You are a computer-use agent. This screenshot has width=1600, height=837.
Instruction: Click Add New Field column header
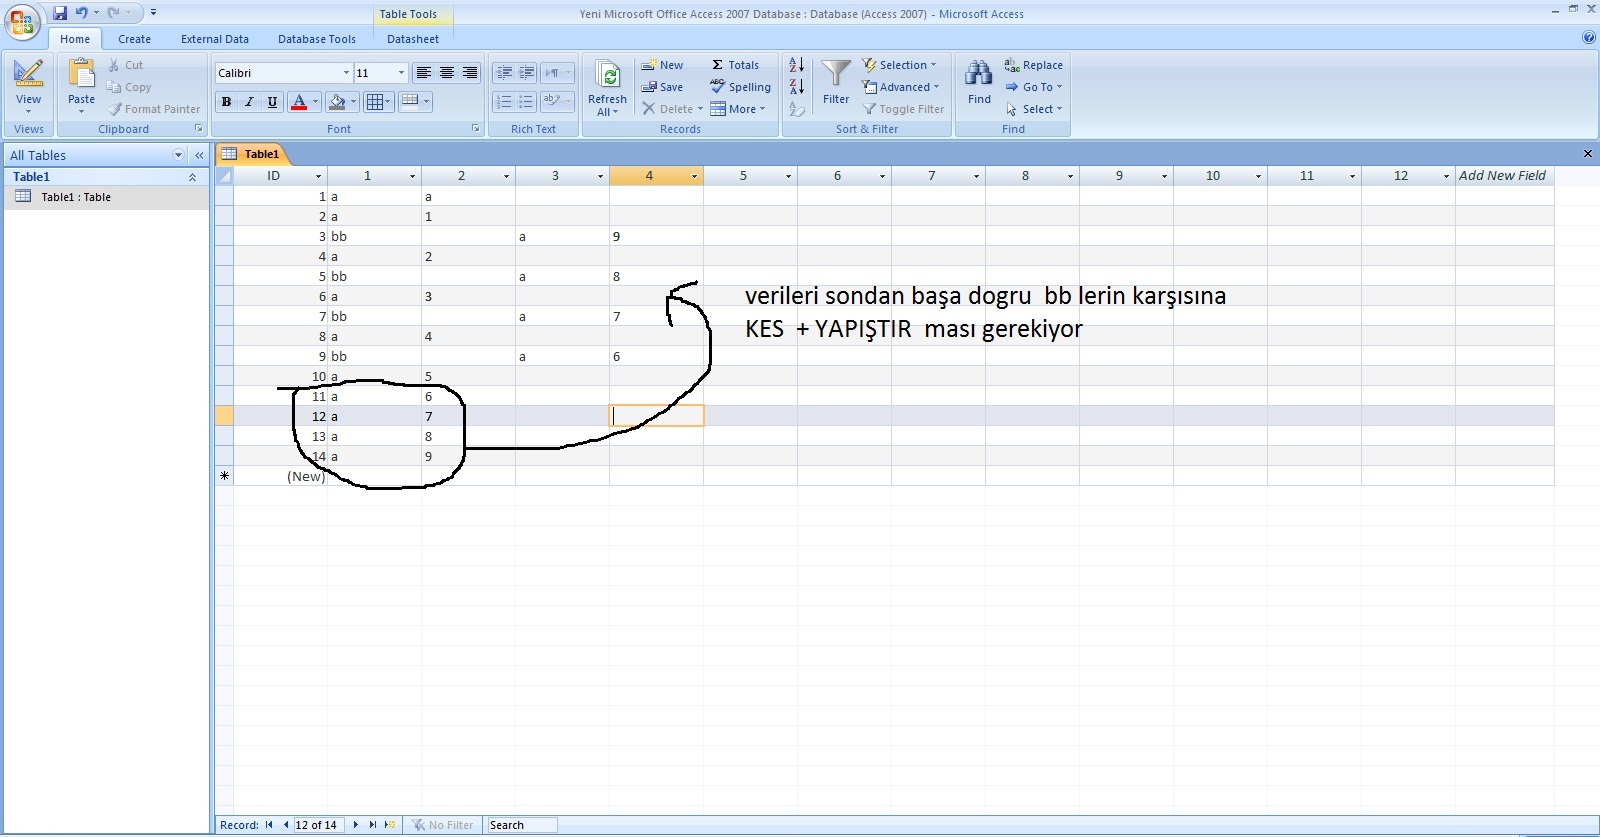1502,176
